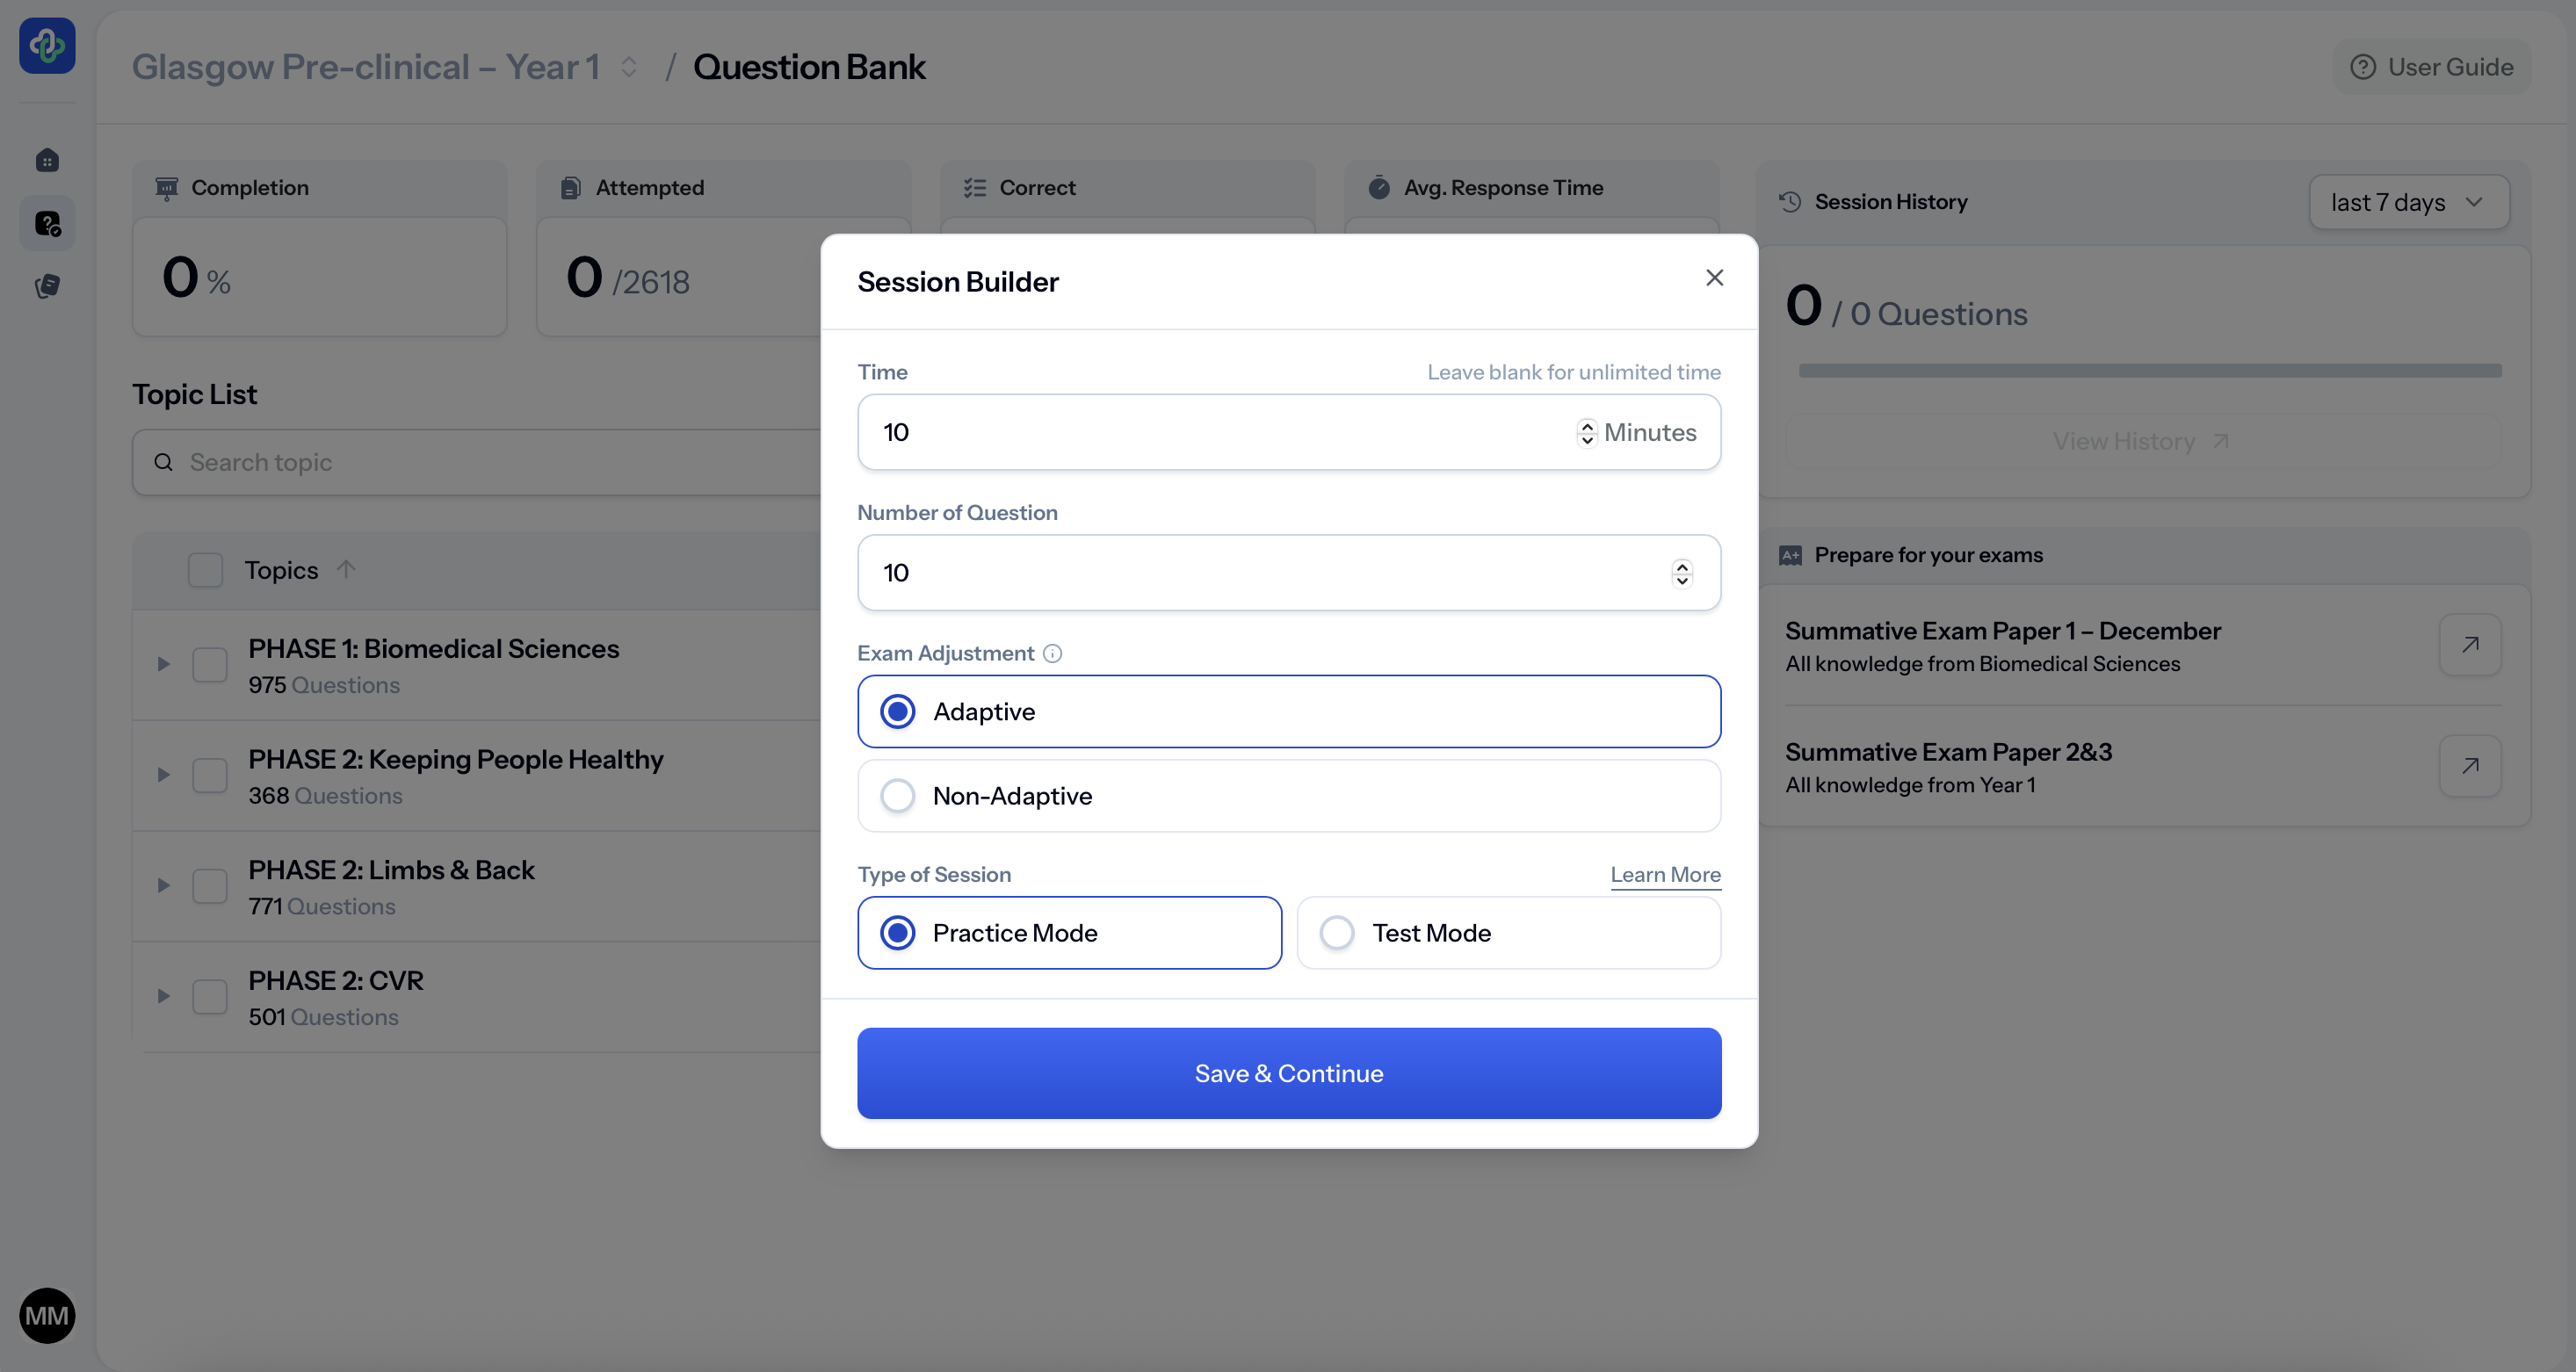Close the Session Builder dialog

point(1714,278)
